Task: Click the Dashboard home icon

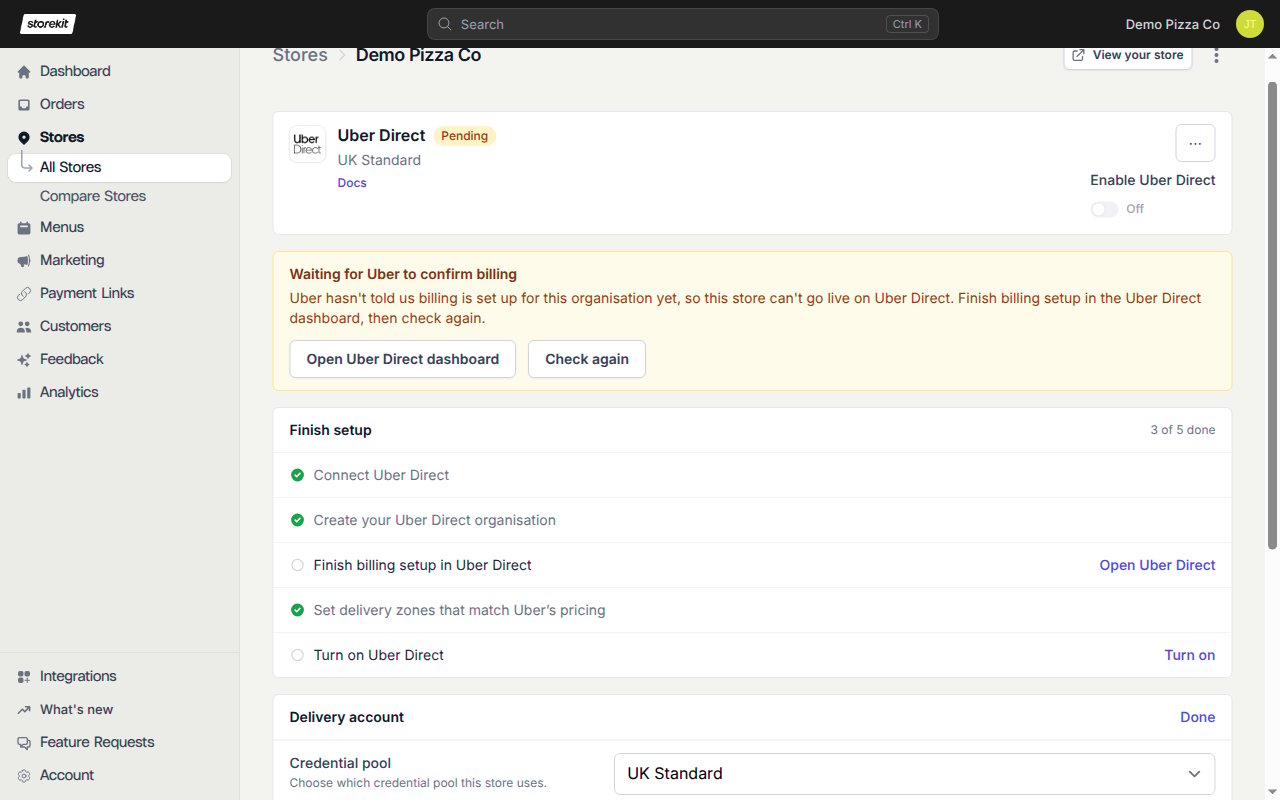Action: pyautogui.click(x=24, y=72)
